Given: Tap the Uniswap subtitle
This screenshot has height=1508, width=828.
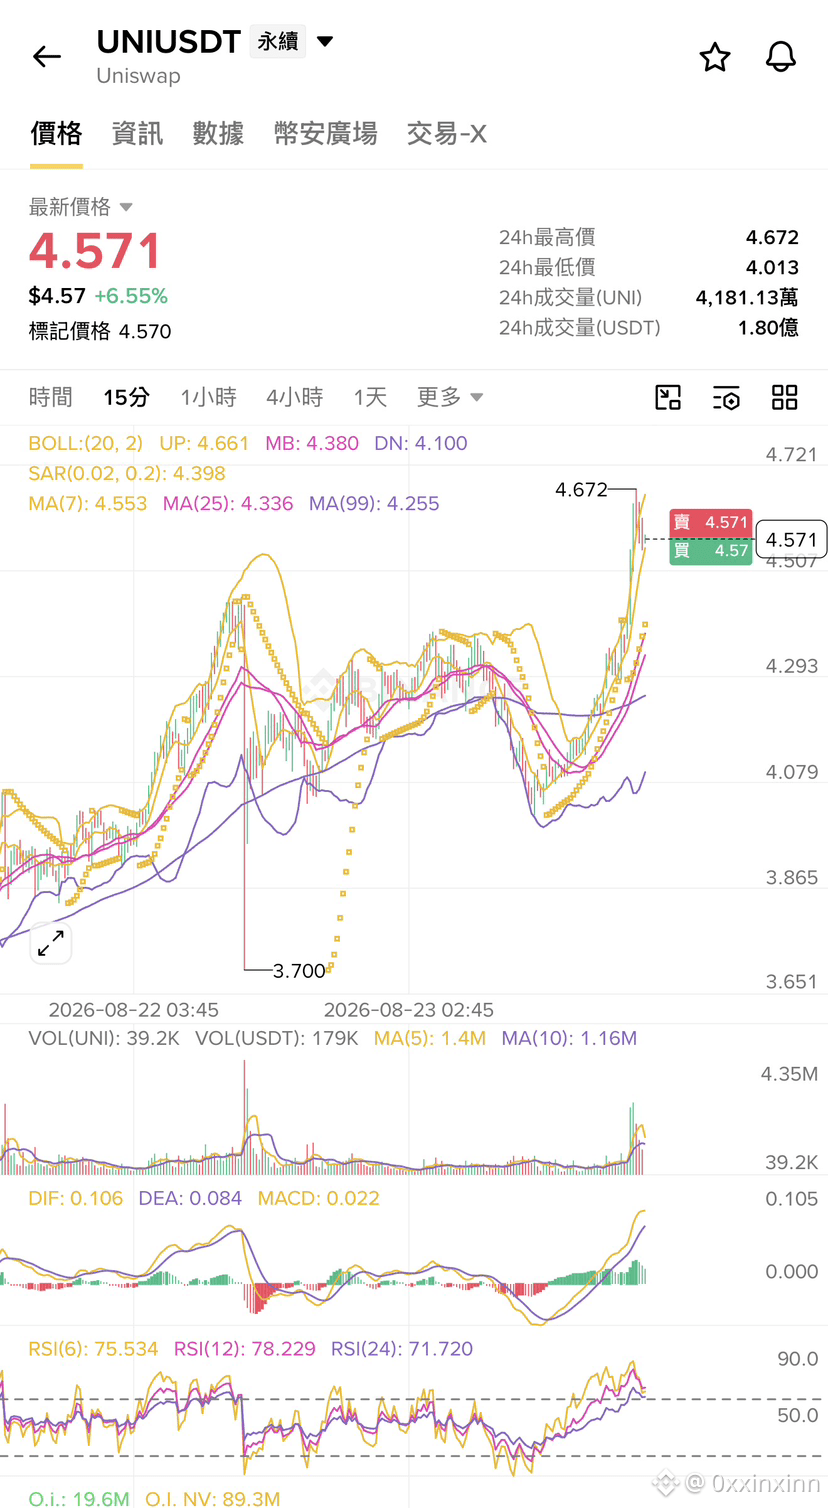Looking at the screenshot, I should coord(138,76).
